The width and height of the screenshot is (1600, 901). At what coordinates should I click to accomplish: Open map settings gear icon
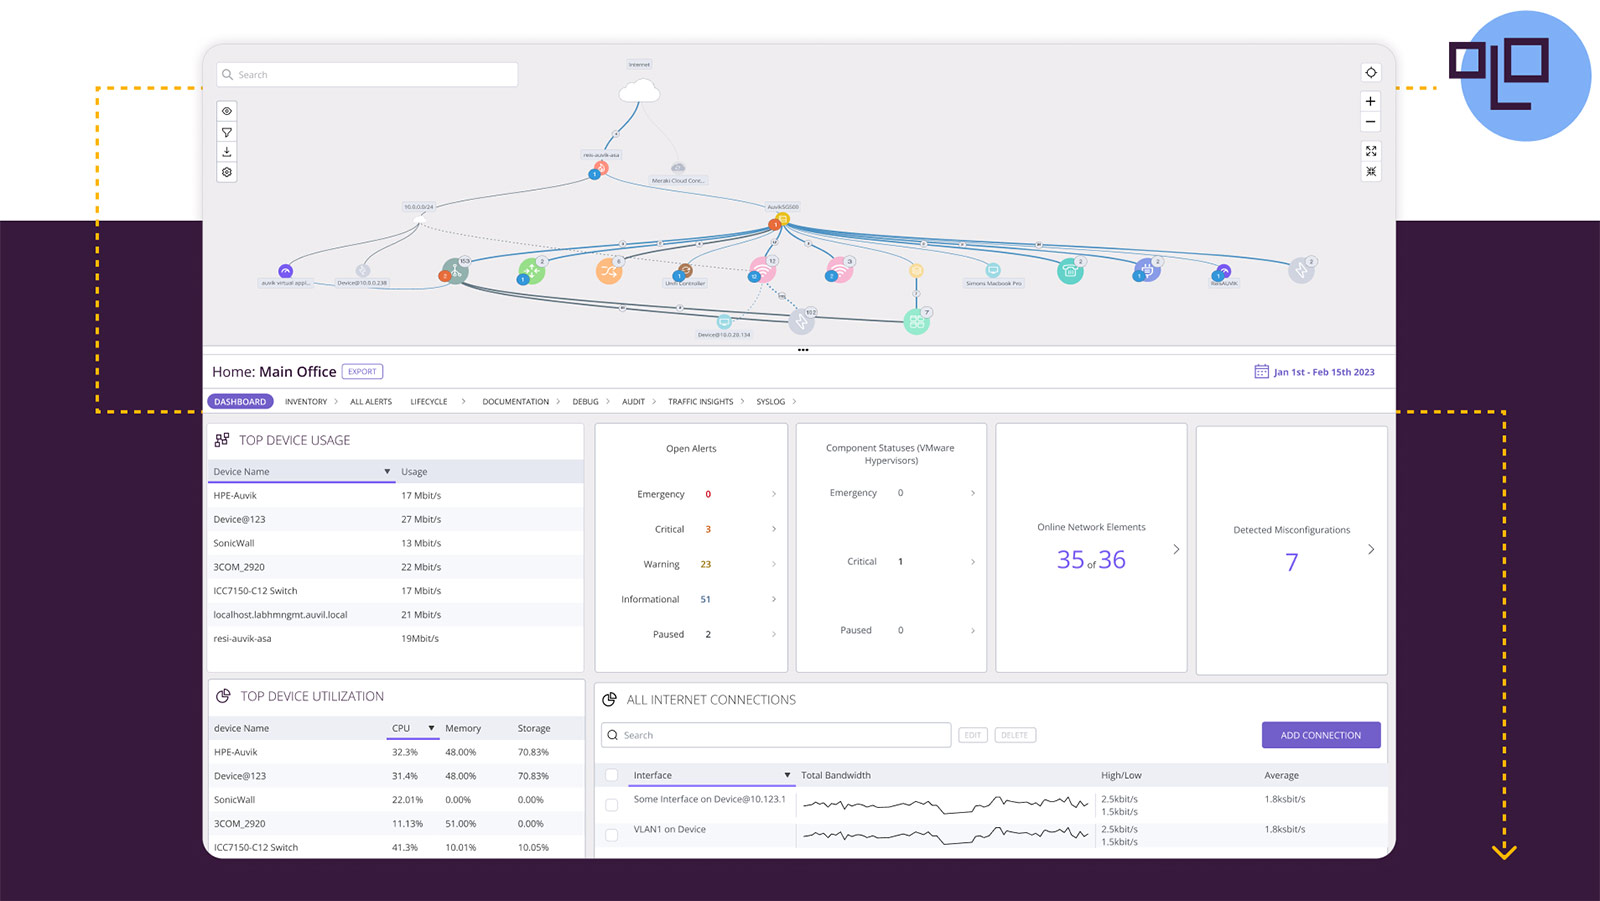click(x=227, y=172)
